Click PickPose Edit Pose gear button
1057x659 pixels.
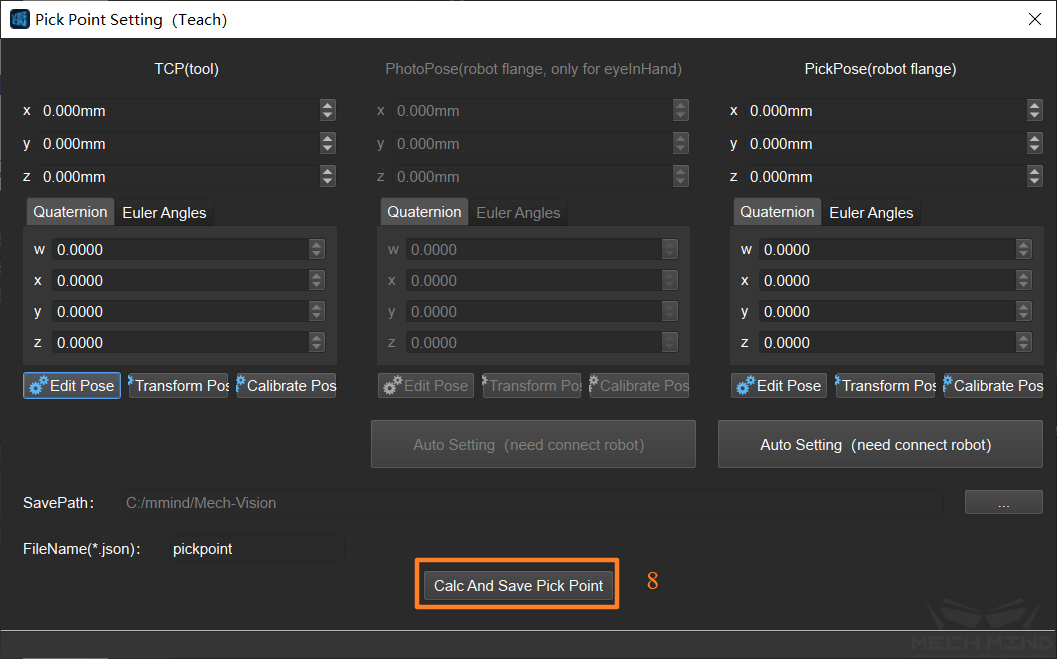779,386
